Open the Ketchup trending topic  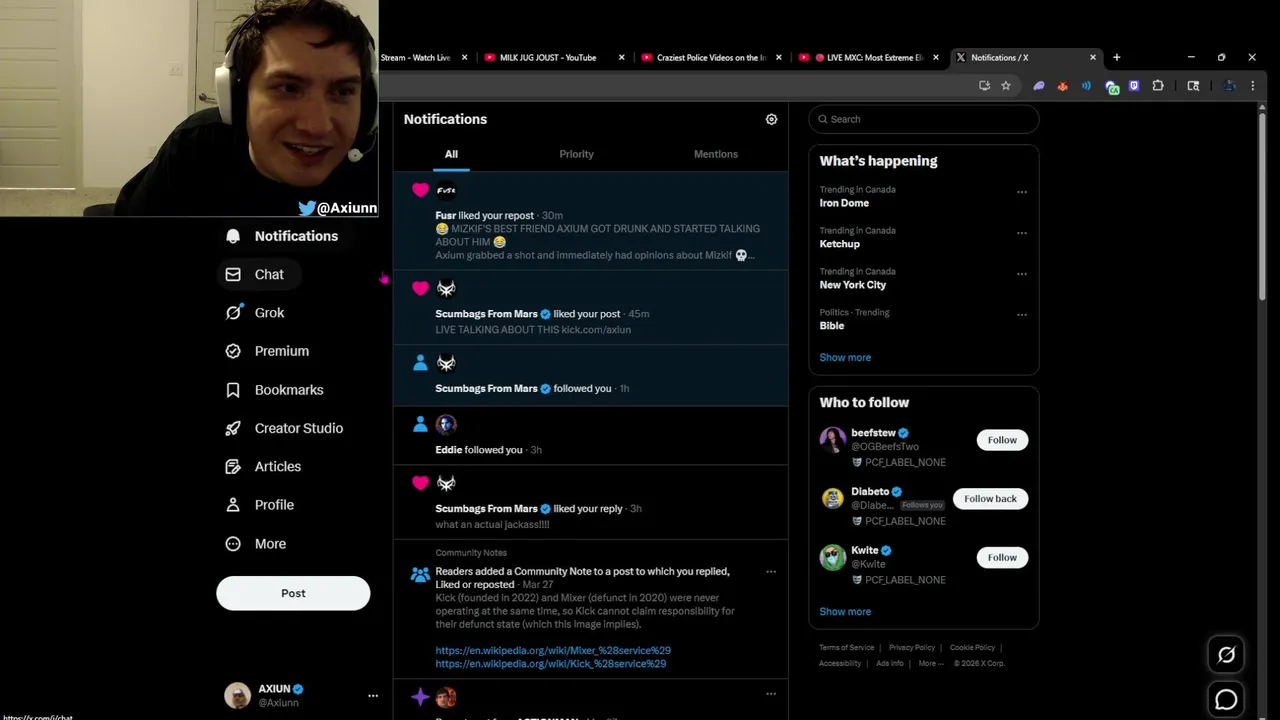(840, 244)
